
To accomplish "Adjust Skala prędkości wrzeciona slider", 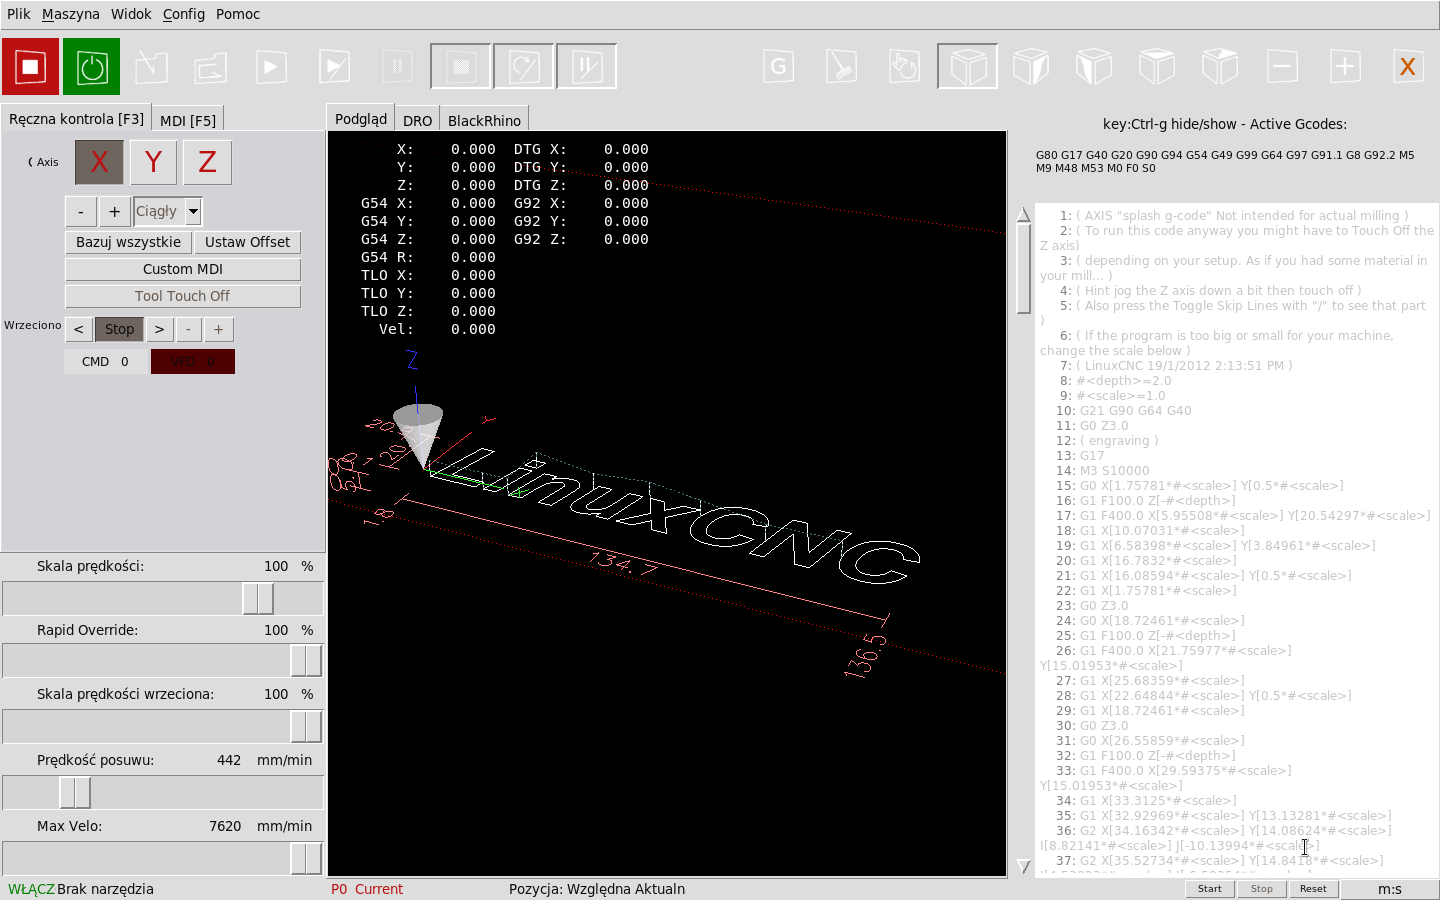I will click(x=306, y=727).
